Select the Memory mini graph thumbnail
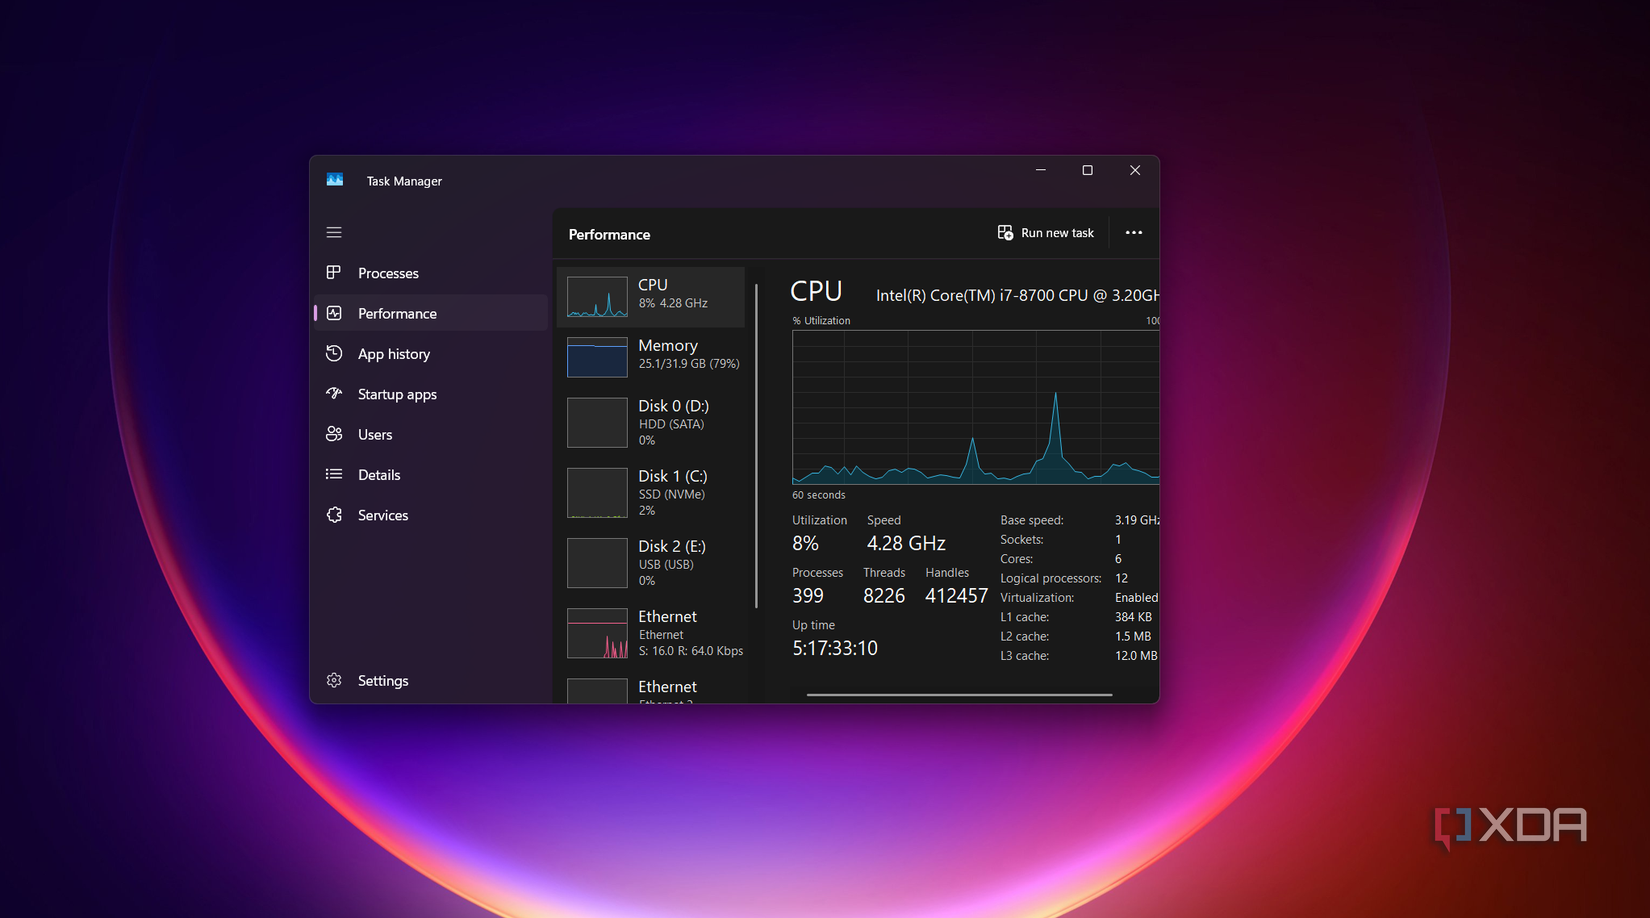 tap(597, 357)
